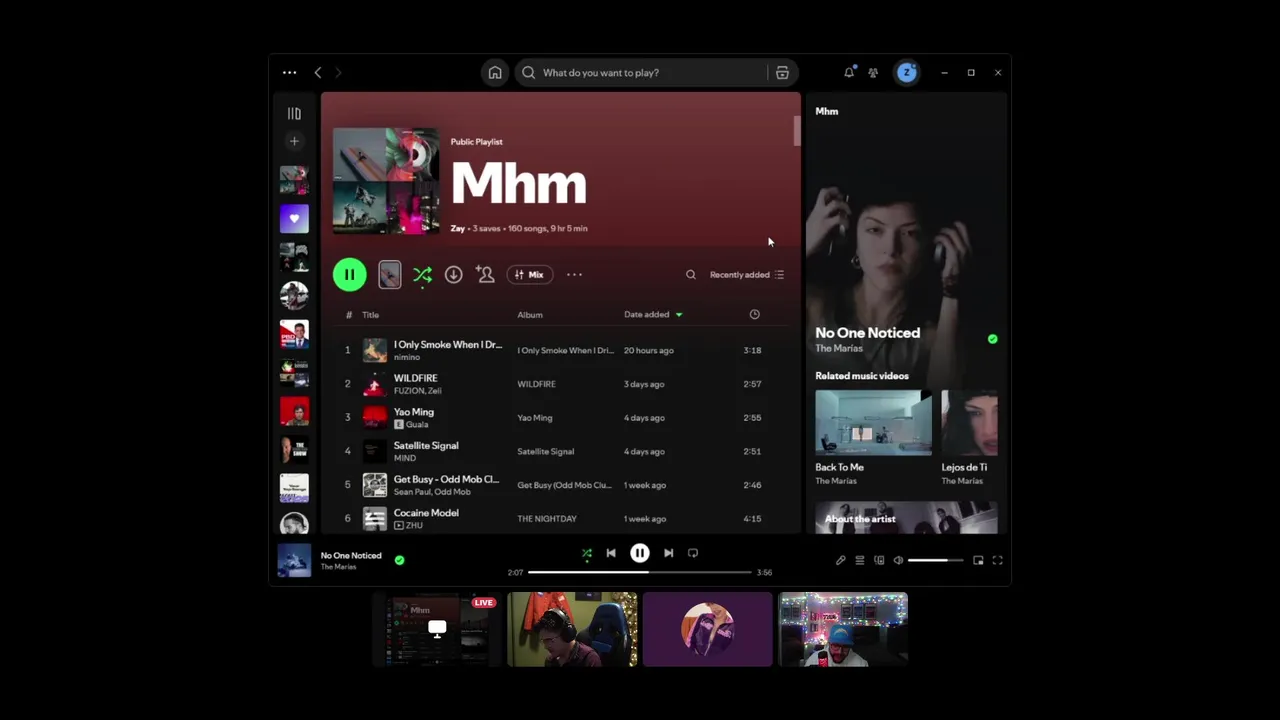Open artist Zay on playlist header
Screen dimensions: 1280x720
pyautogui.click(x=458, y=228)
